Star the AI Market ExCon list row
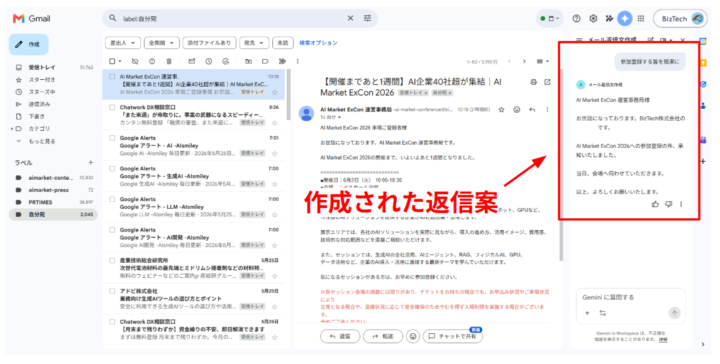The image size is (720, 364). [x=275, y=92]
